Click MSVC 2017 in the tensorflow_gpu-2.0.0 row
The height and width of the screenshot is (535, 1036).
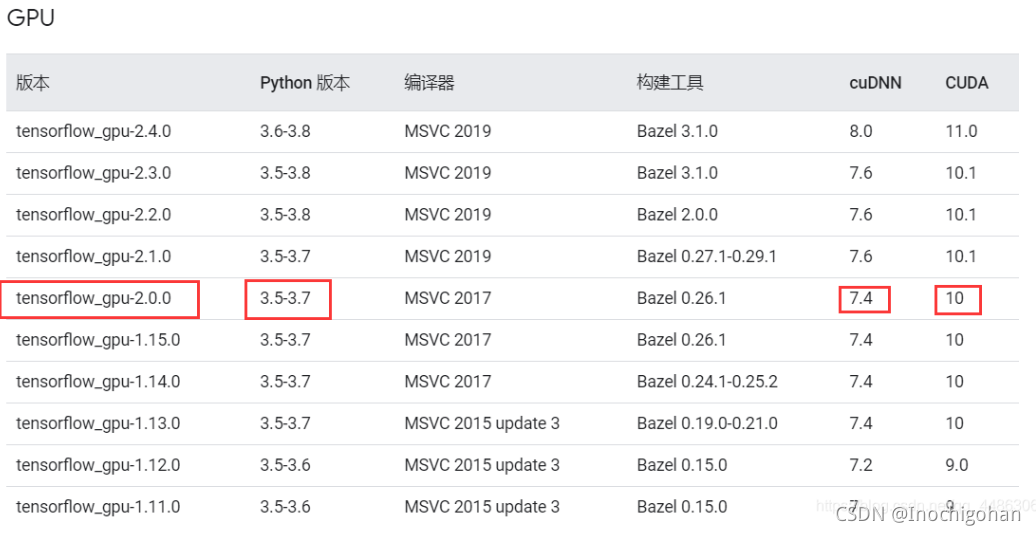(x=447, y=298)
